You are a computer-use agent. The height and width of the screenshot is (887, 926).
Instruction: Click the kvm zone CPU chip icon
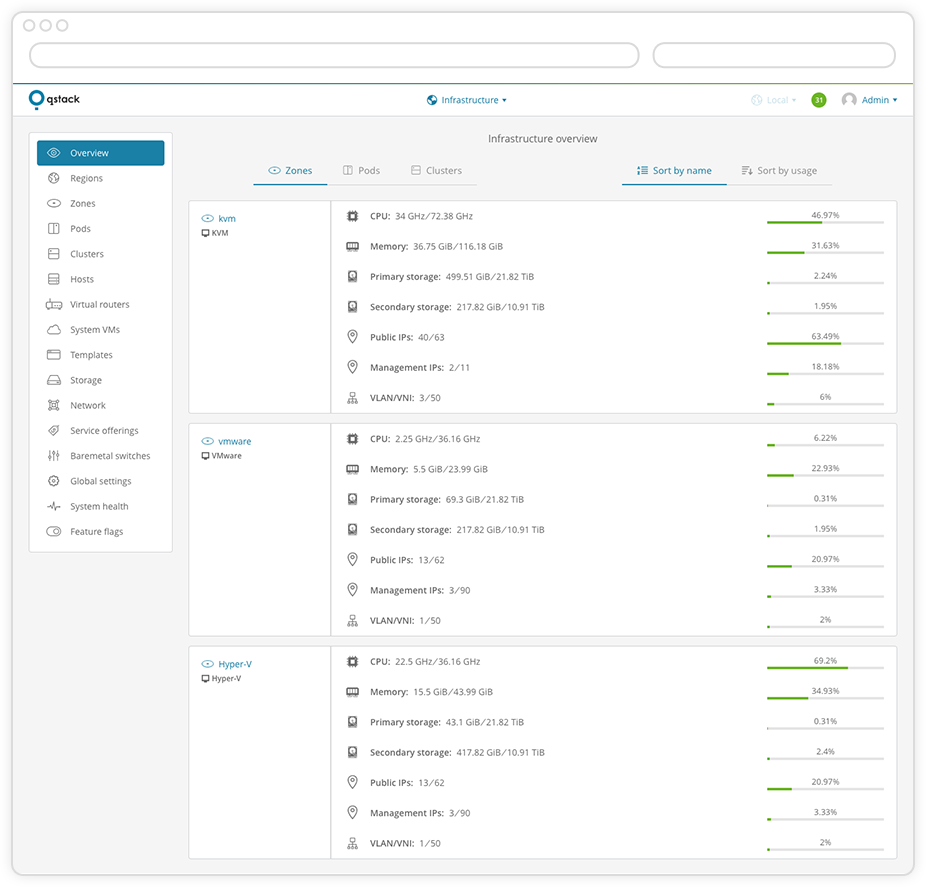[353, 217]
